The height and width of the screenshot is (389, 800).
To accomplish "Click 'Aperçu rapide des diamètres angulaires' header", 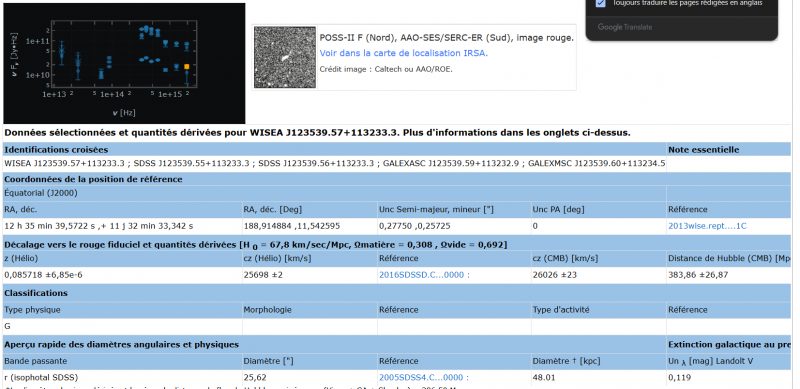I will [x=121, y=345].
